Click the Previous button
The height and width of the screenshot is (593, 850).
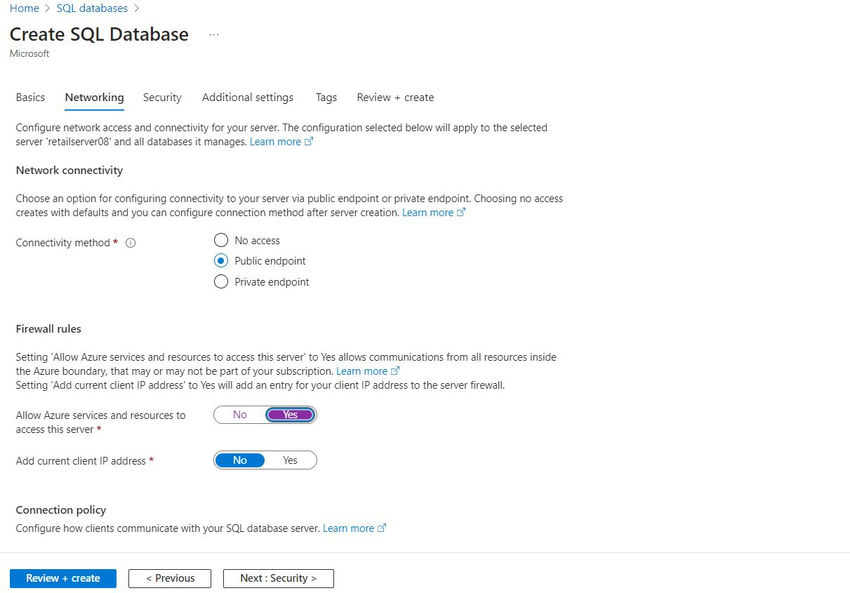pos(169,578)
